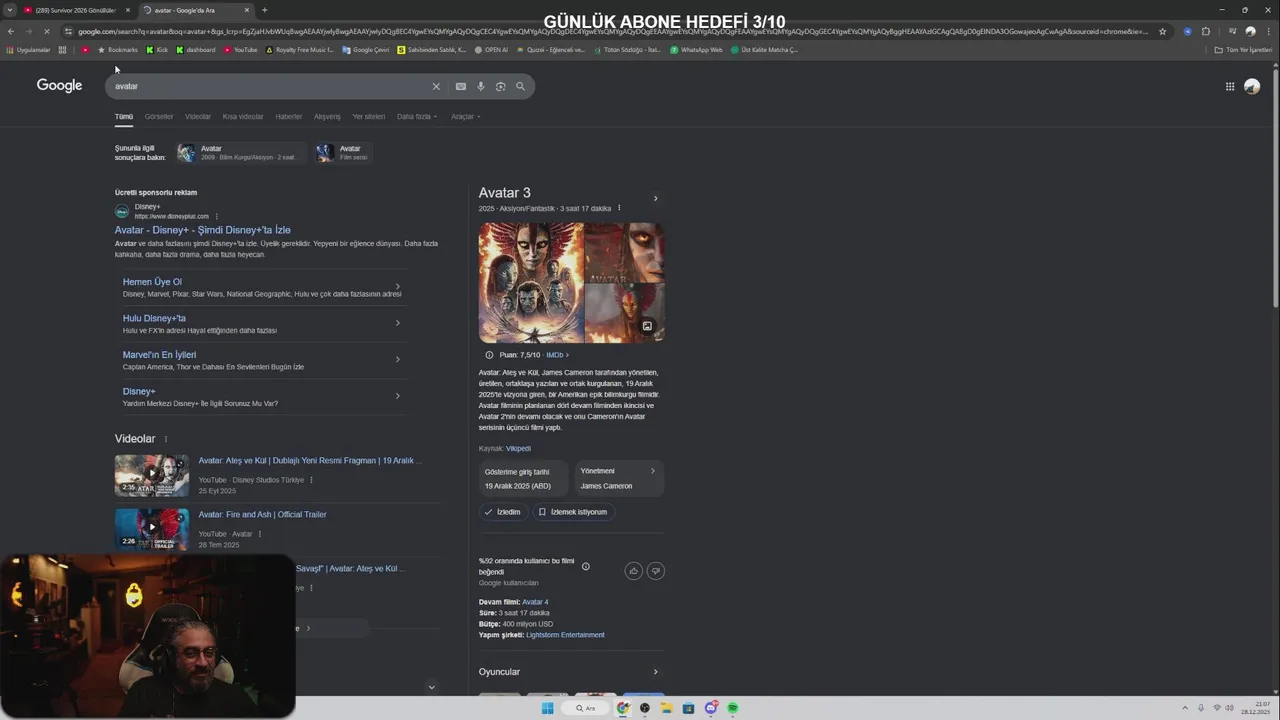Expand the Yönetmeni James Cameron card
The image size is (1280, 720).
[619, 478]
